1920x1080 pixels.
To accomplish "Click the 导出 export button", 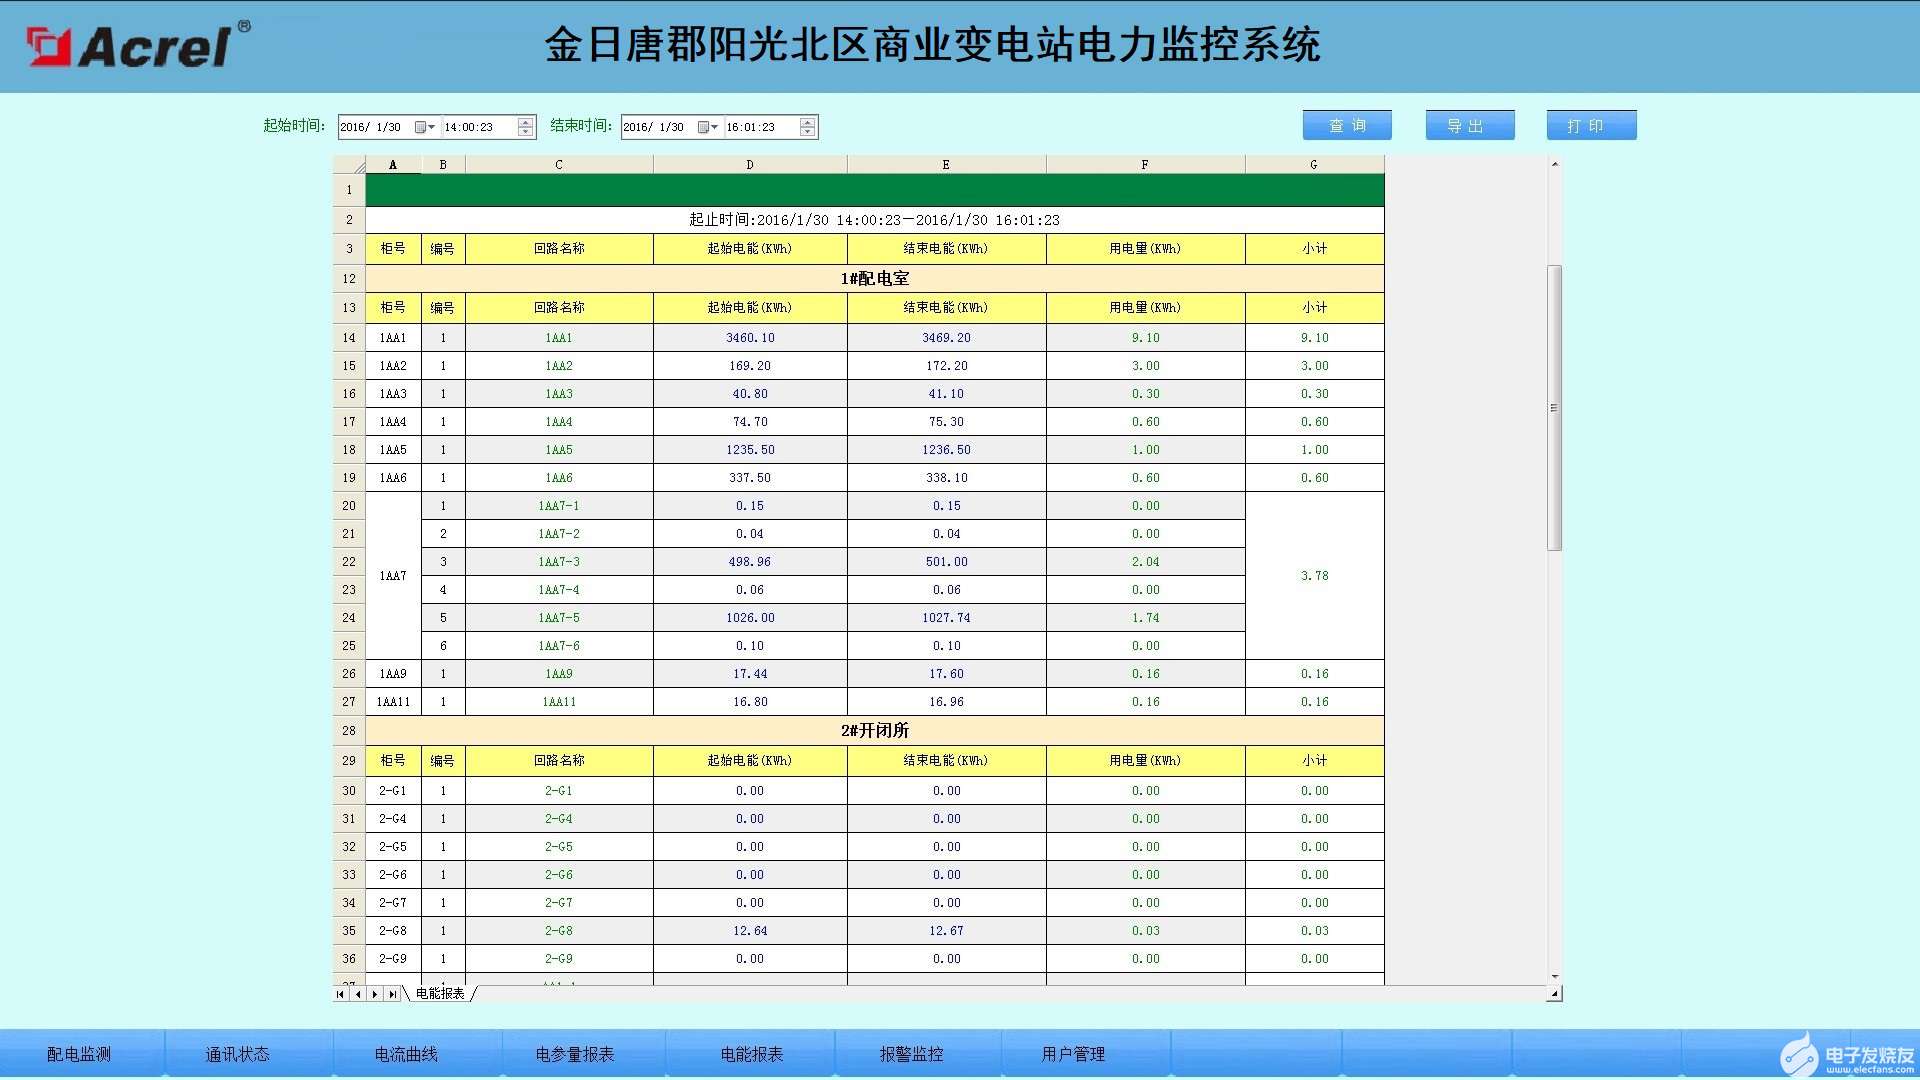I will [1469, 124].
